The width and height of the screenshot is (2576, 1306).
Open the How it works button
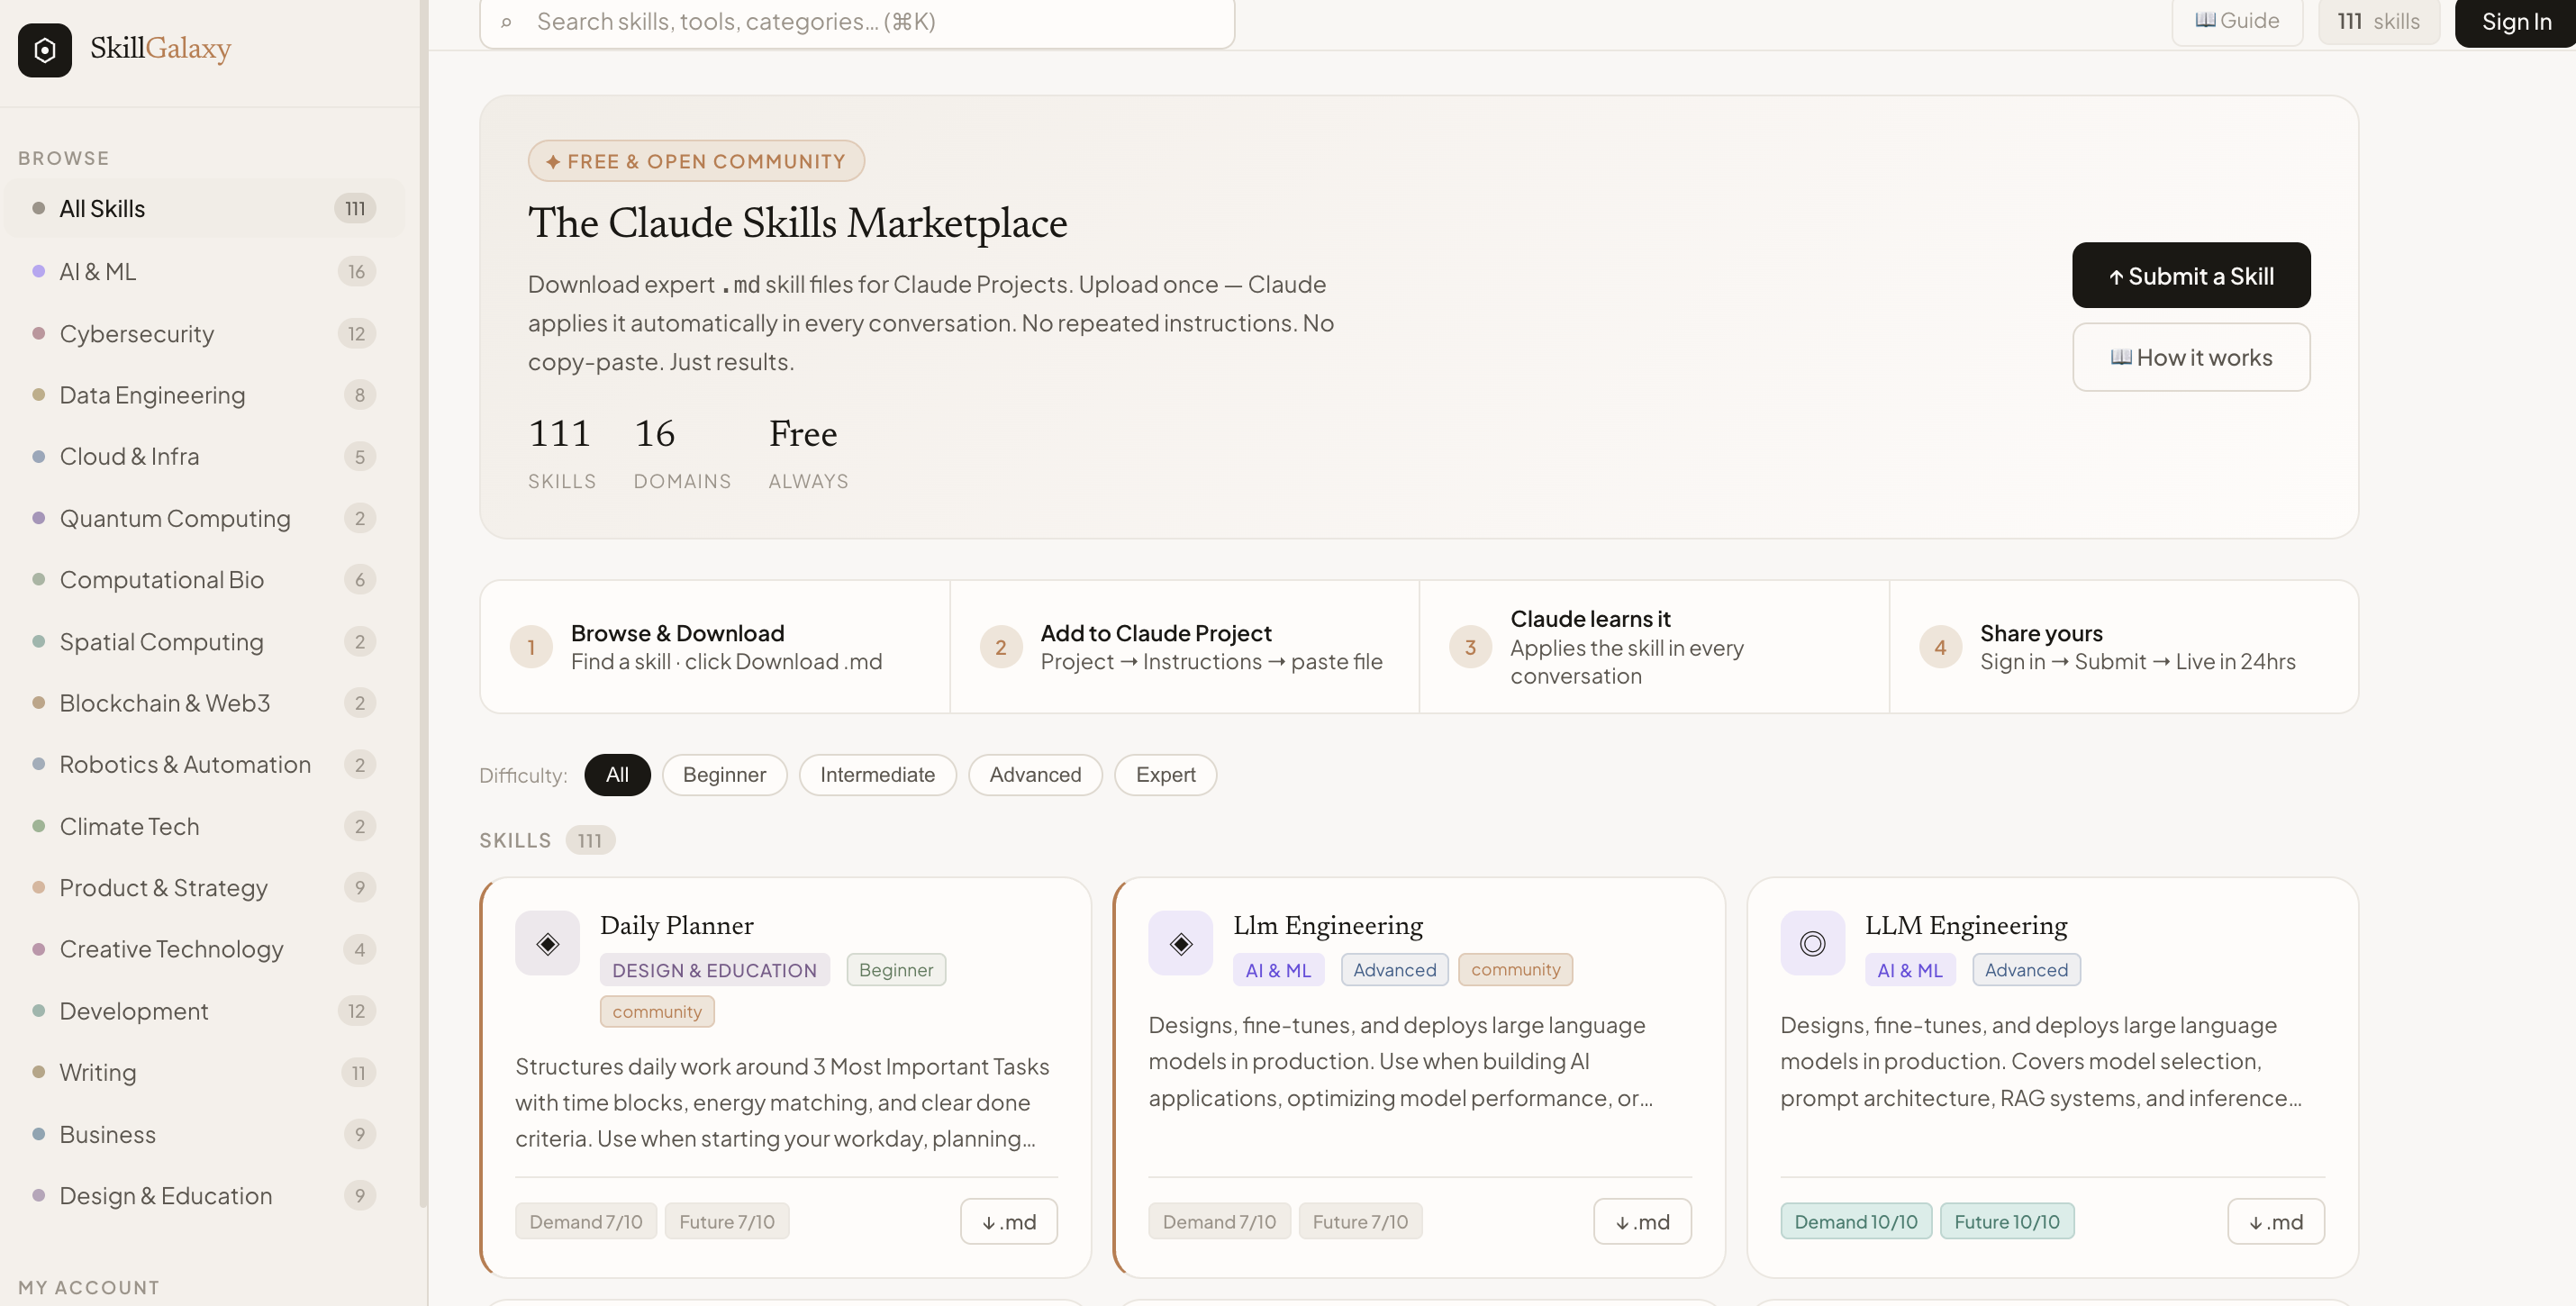2190,357
